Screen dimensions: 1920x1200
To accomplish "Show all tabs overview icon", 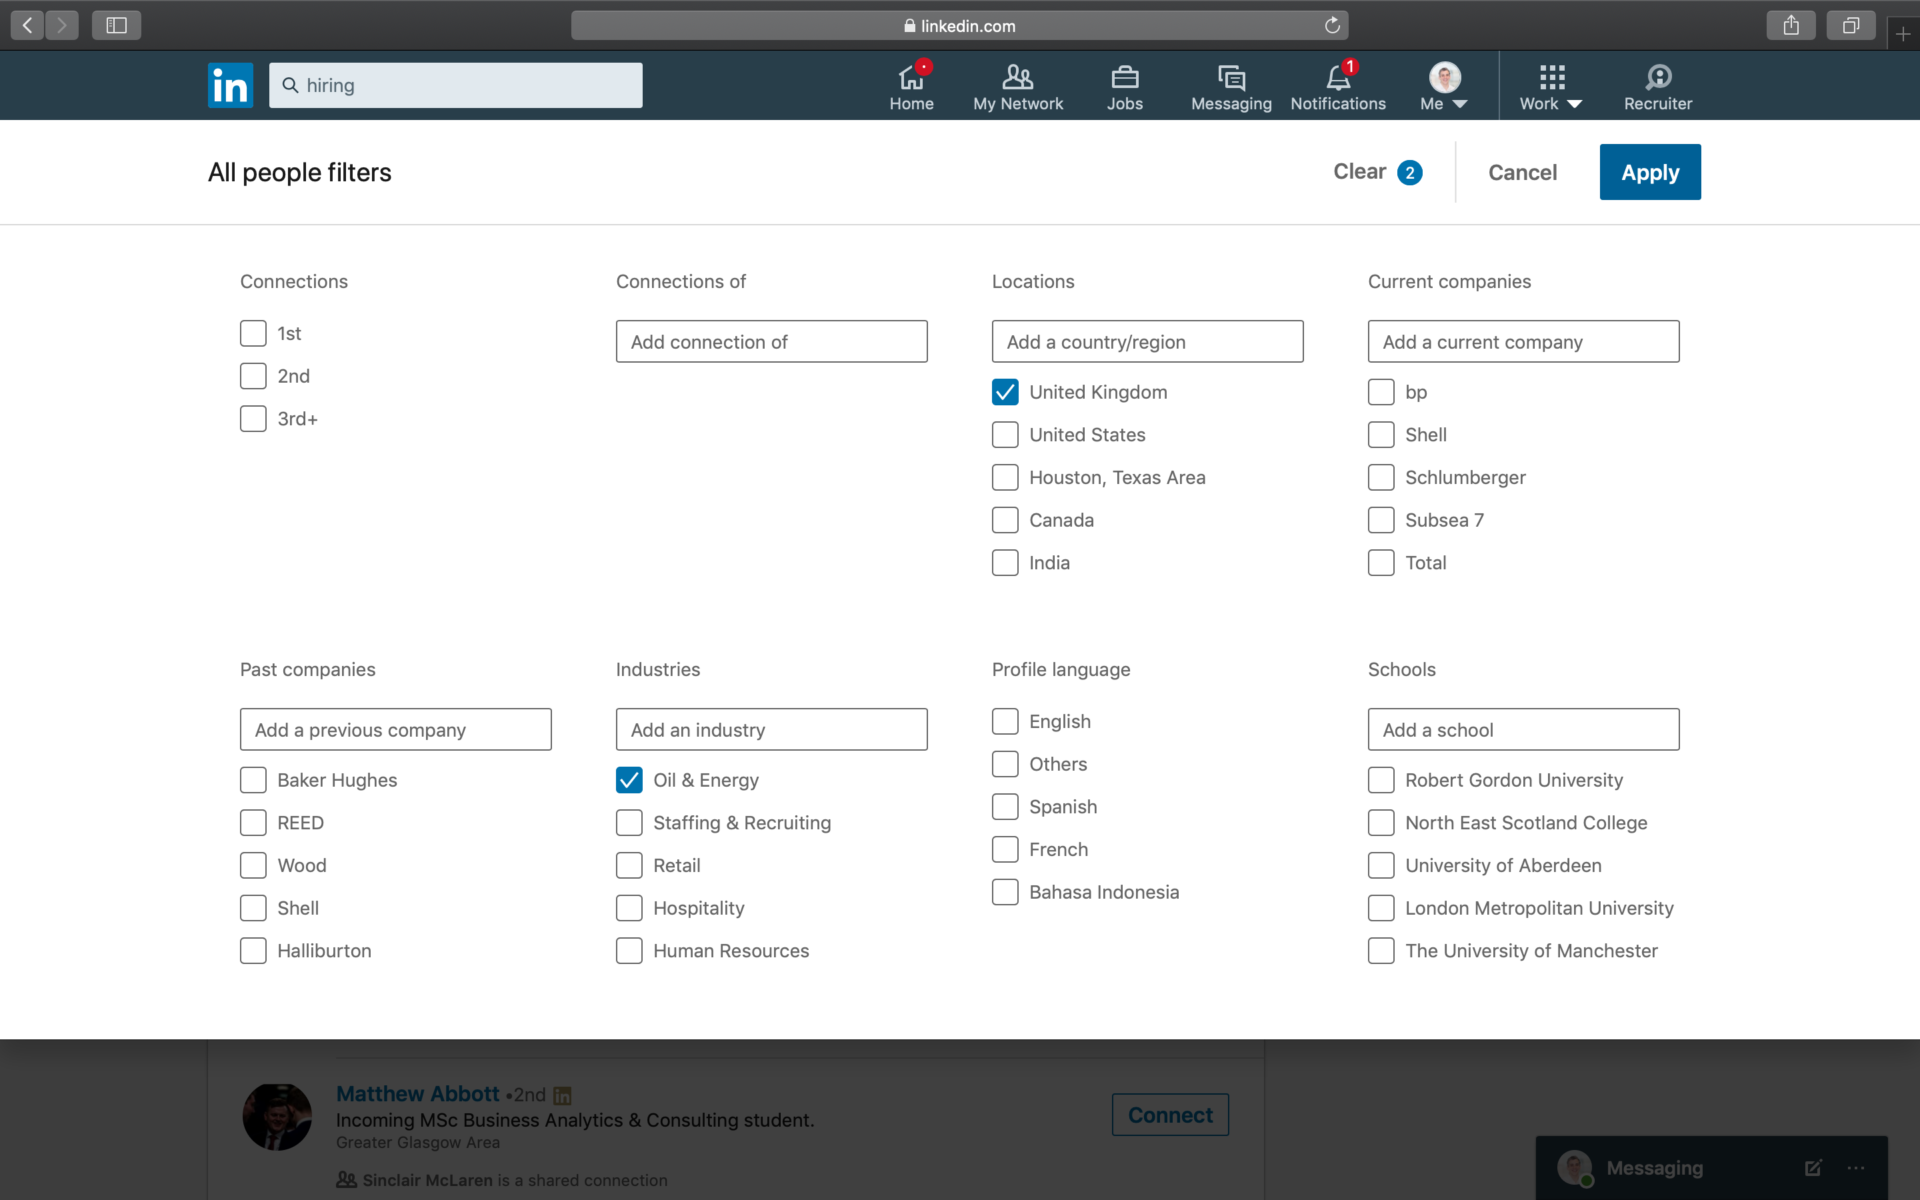I will click(x=1851, y=25).
